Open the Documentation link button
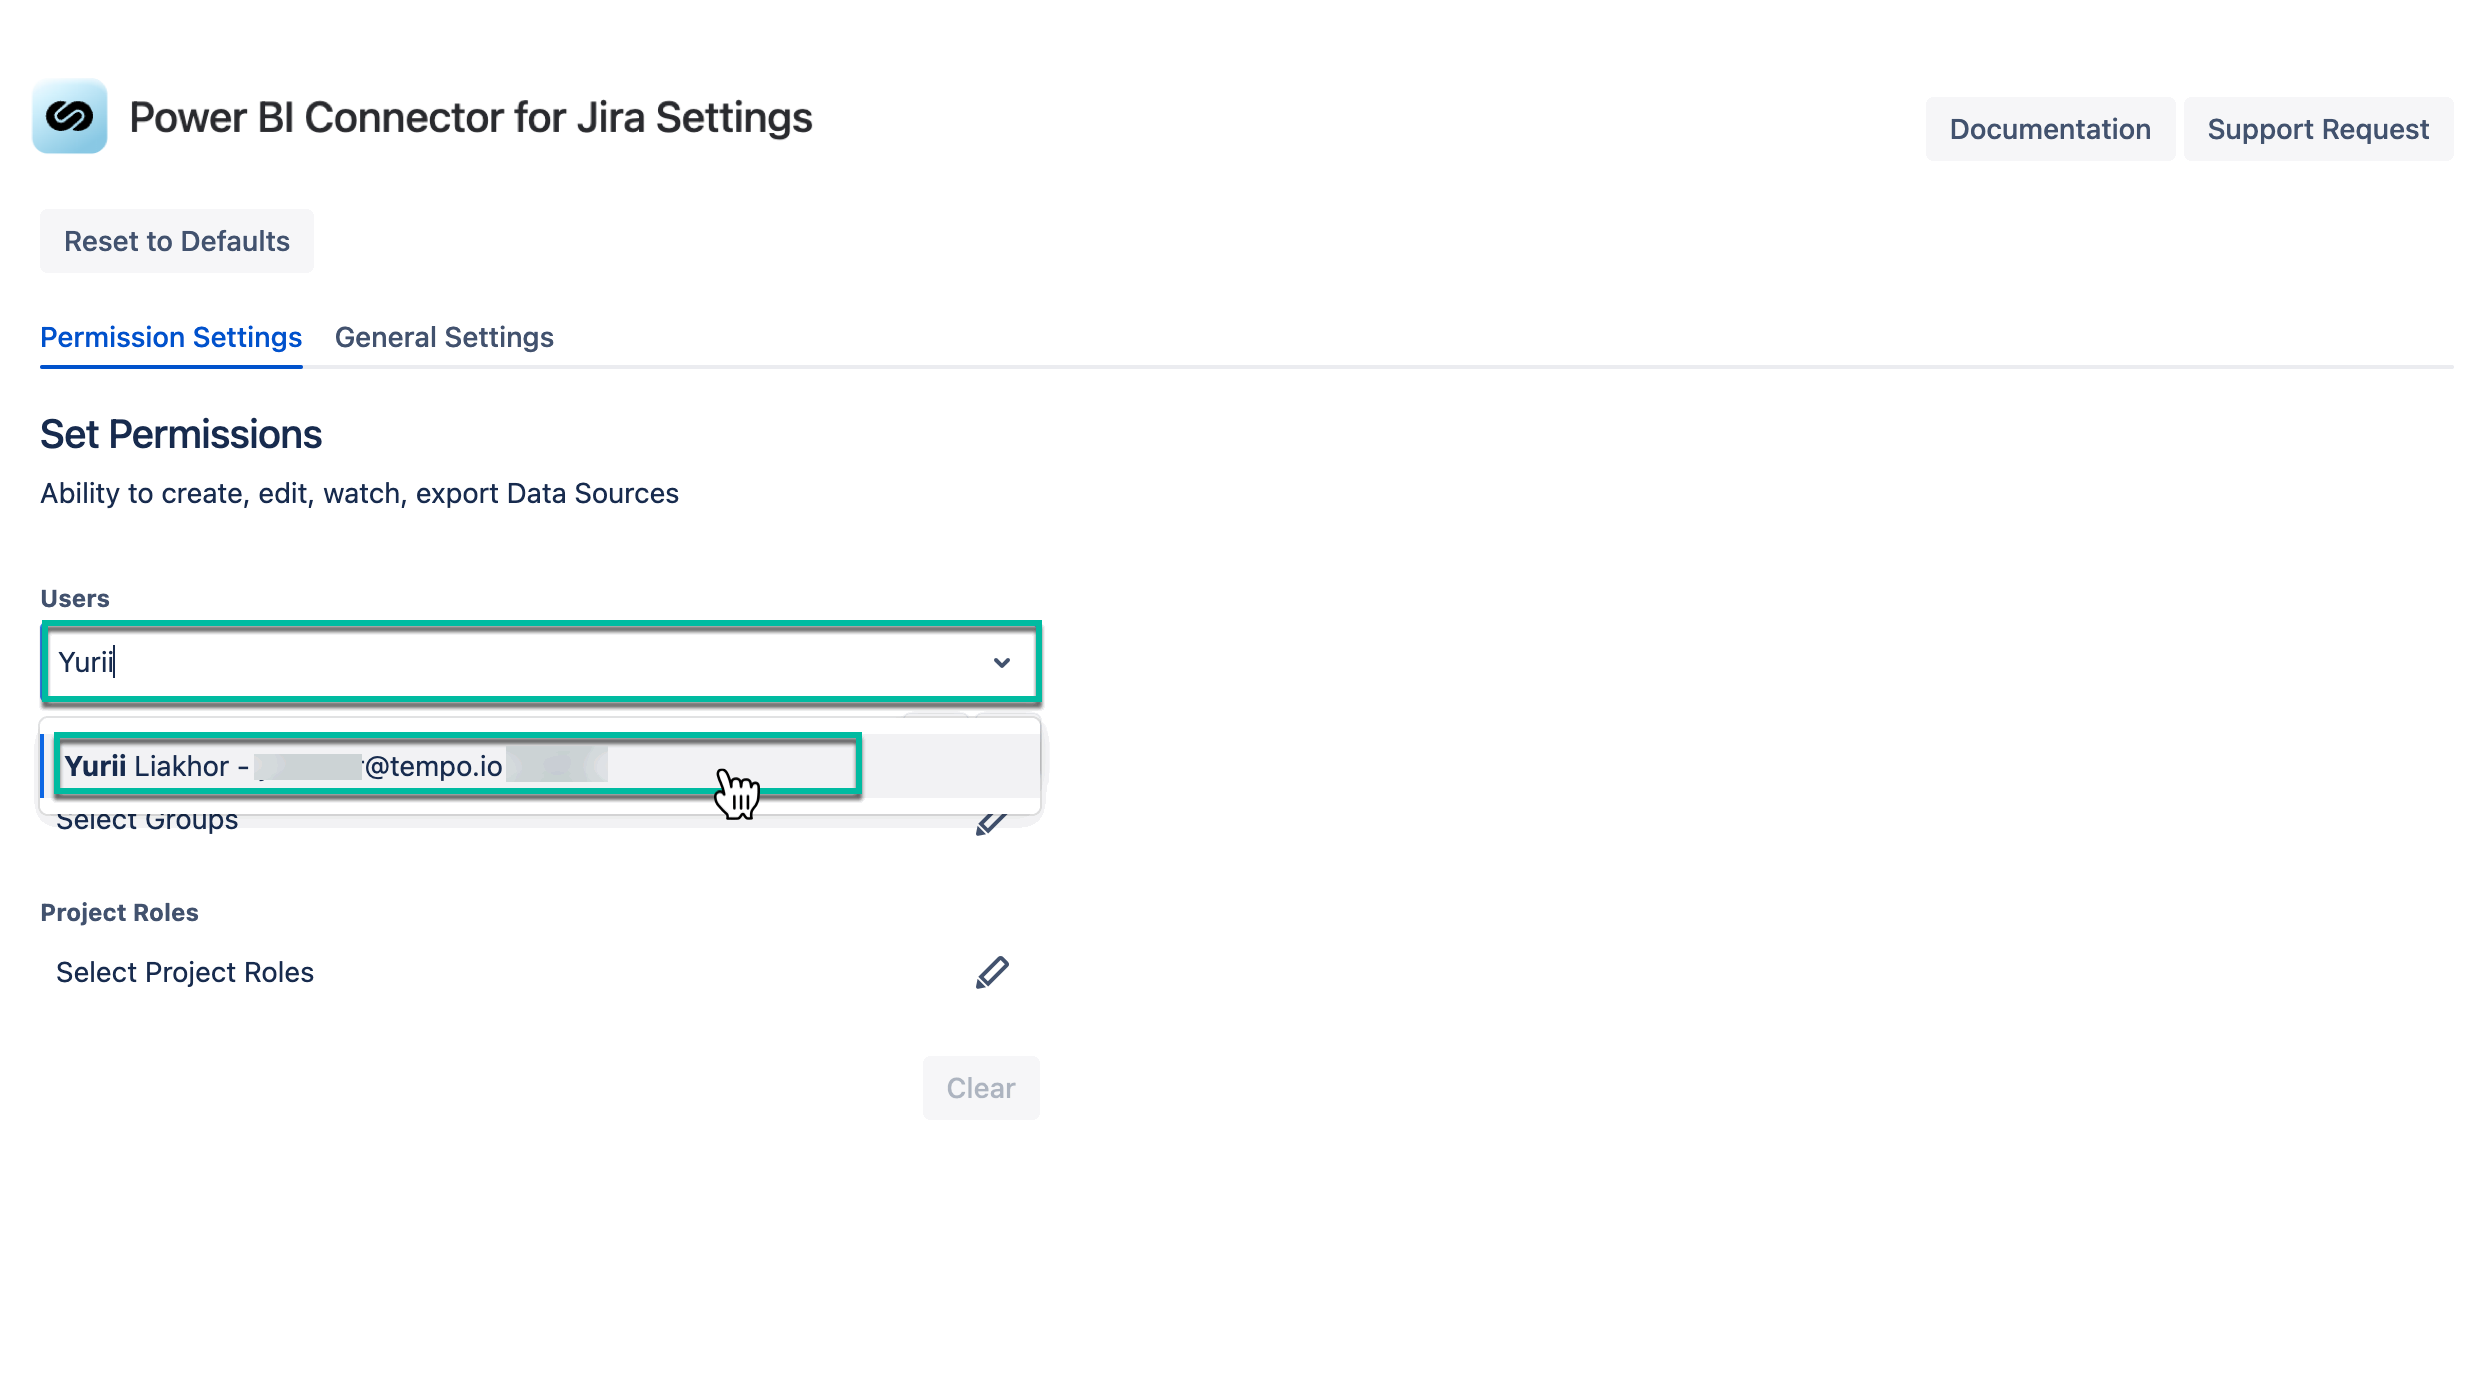Viewport: 2472px width, 1376px height. pos(2050,129)
